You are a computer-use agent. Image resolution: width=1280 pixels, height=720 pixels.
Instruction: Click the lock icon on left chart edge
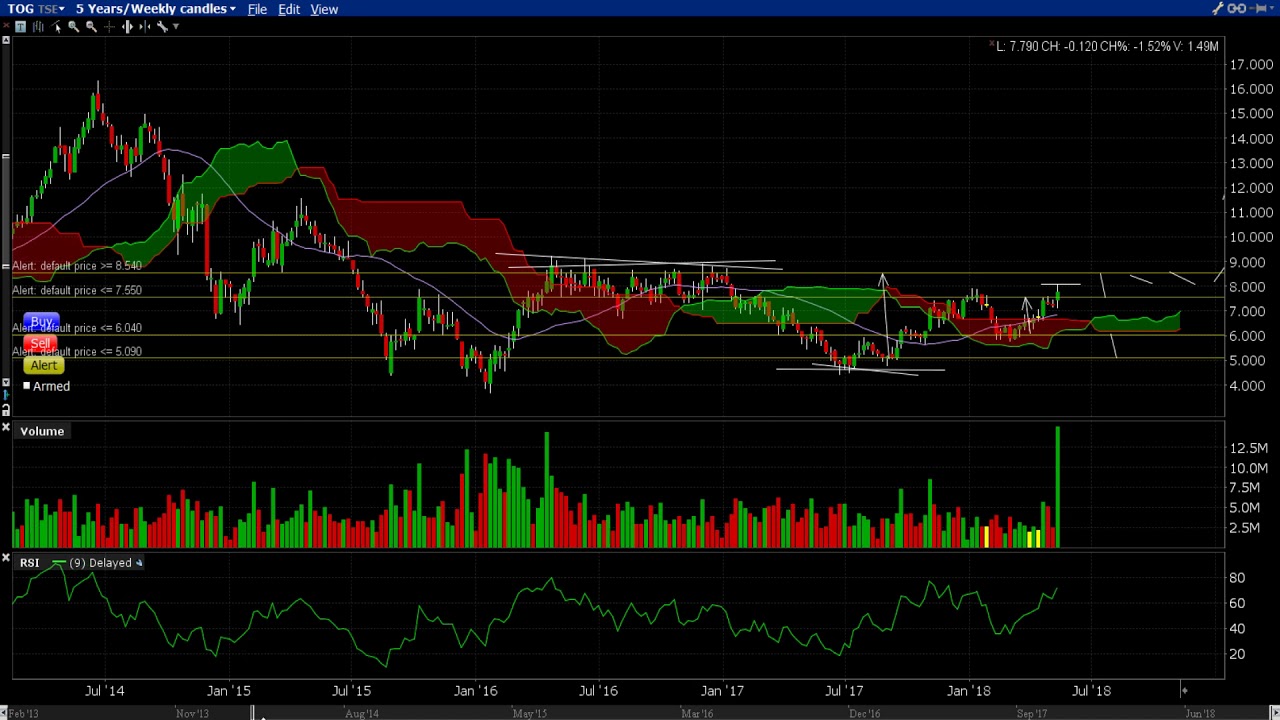6,410
